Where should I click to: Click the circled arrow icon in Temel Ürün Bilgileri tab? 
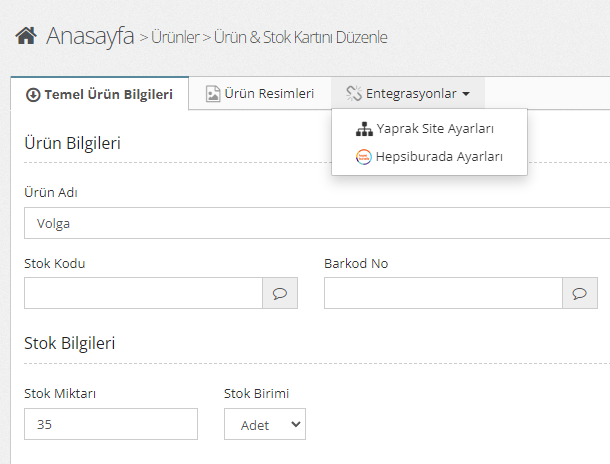[x=33, y=94]
